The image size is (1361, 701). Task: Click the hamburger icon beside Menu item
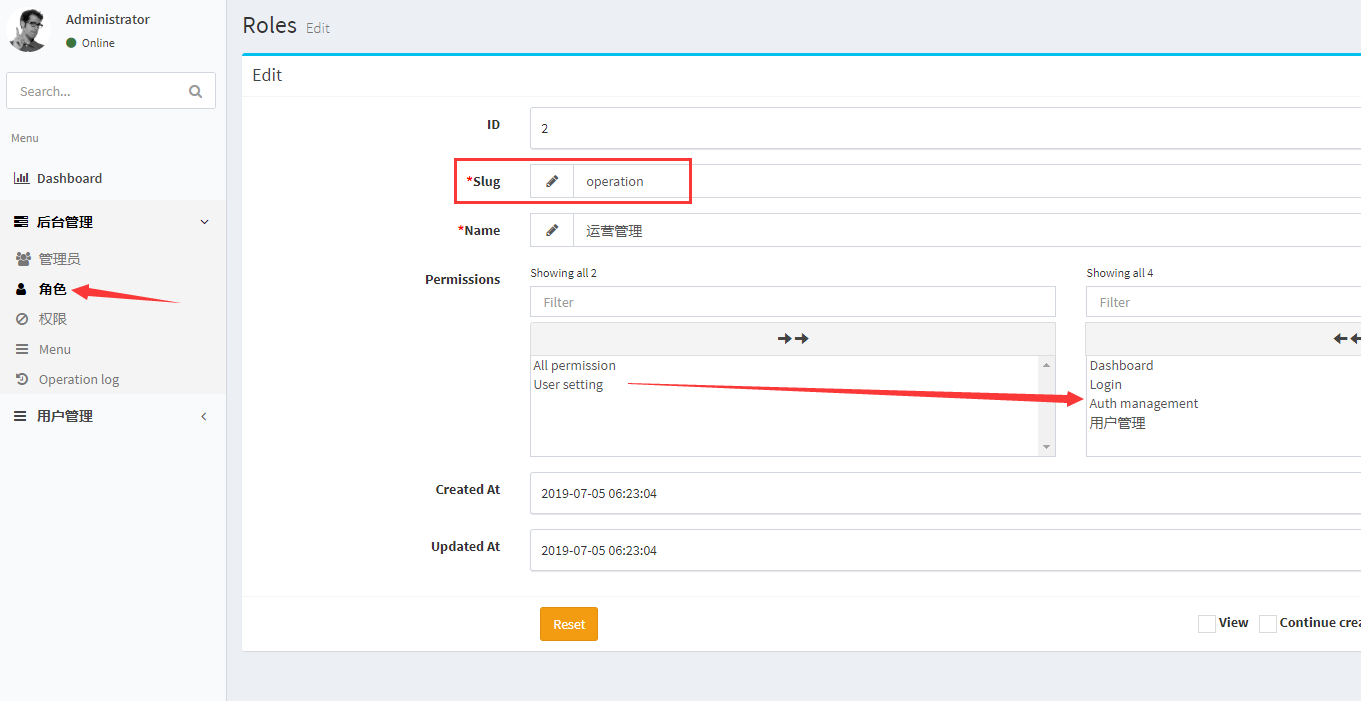pyautogui.click(x=21, y=349)
